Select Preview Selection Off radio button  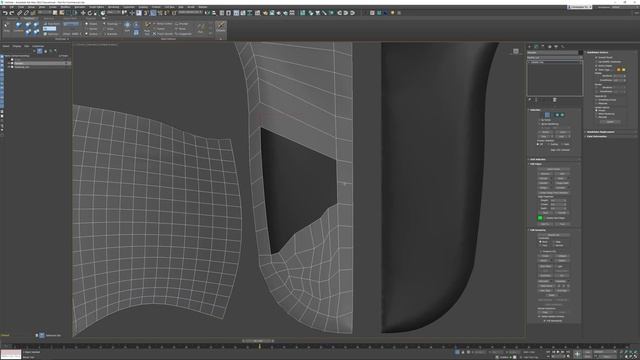538,144
